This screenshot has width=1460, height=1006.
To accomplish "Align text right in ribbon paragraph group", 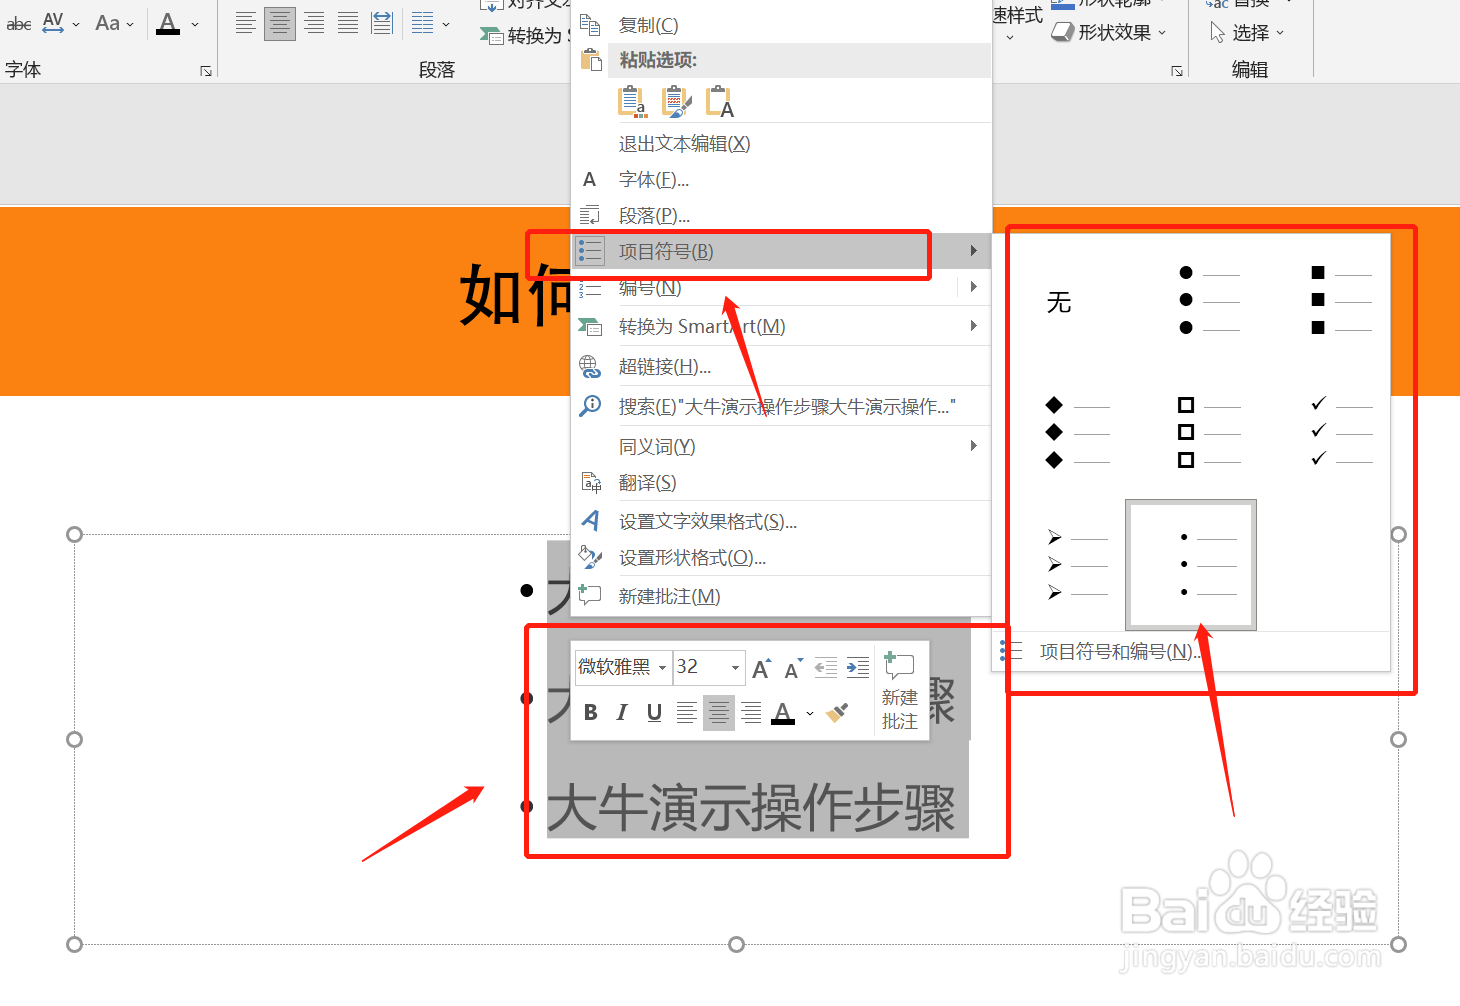I will [x=314, y=23].
